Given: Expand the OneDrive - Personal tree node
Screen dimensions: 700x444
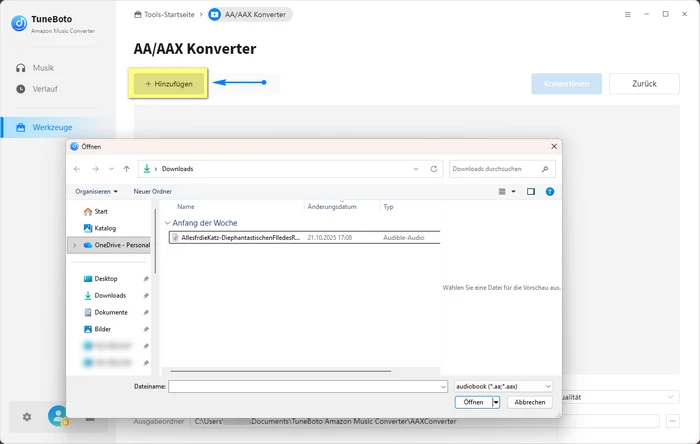Looking at the screenshot, I should [74, 245].
